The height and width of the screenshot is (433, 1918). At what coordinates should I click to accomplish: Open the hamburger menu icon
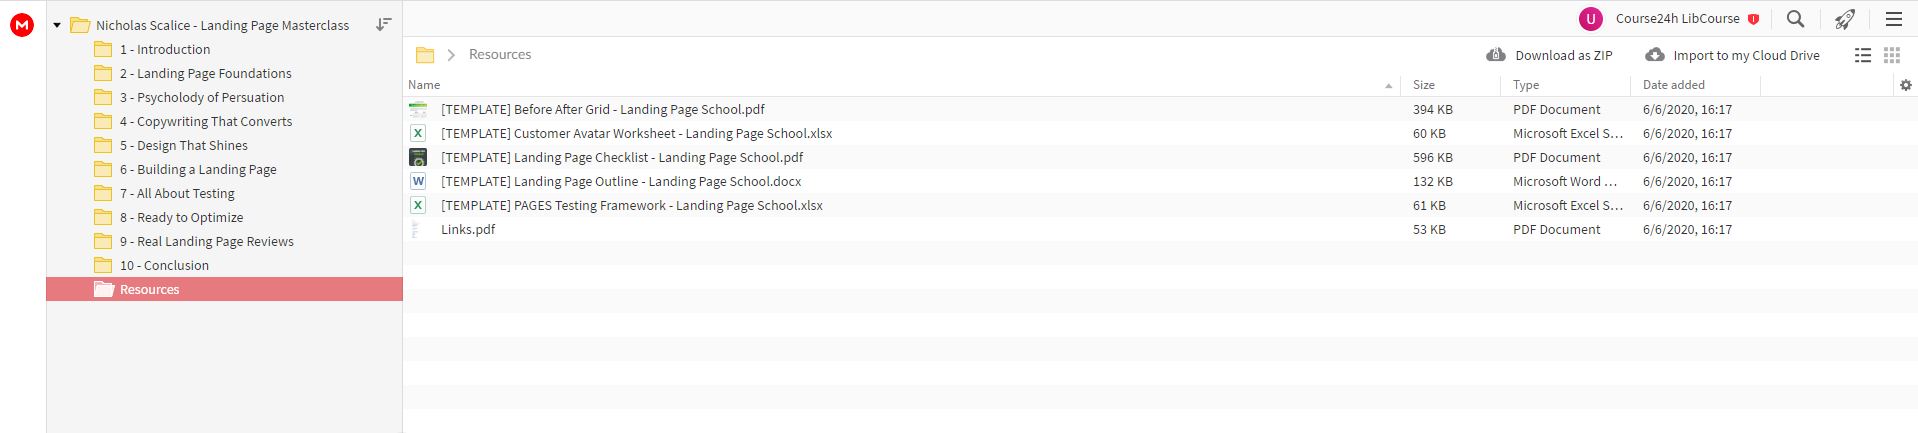[1893, 19]
